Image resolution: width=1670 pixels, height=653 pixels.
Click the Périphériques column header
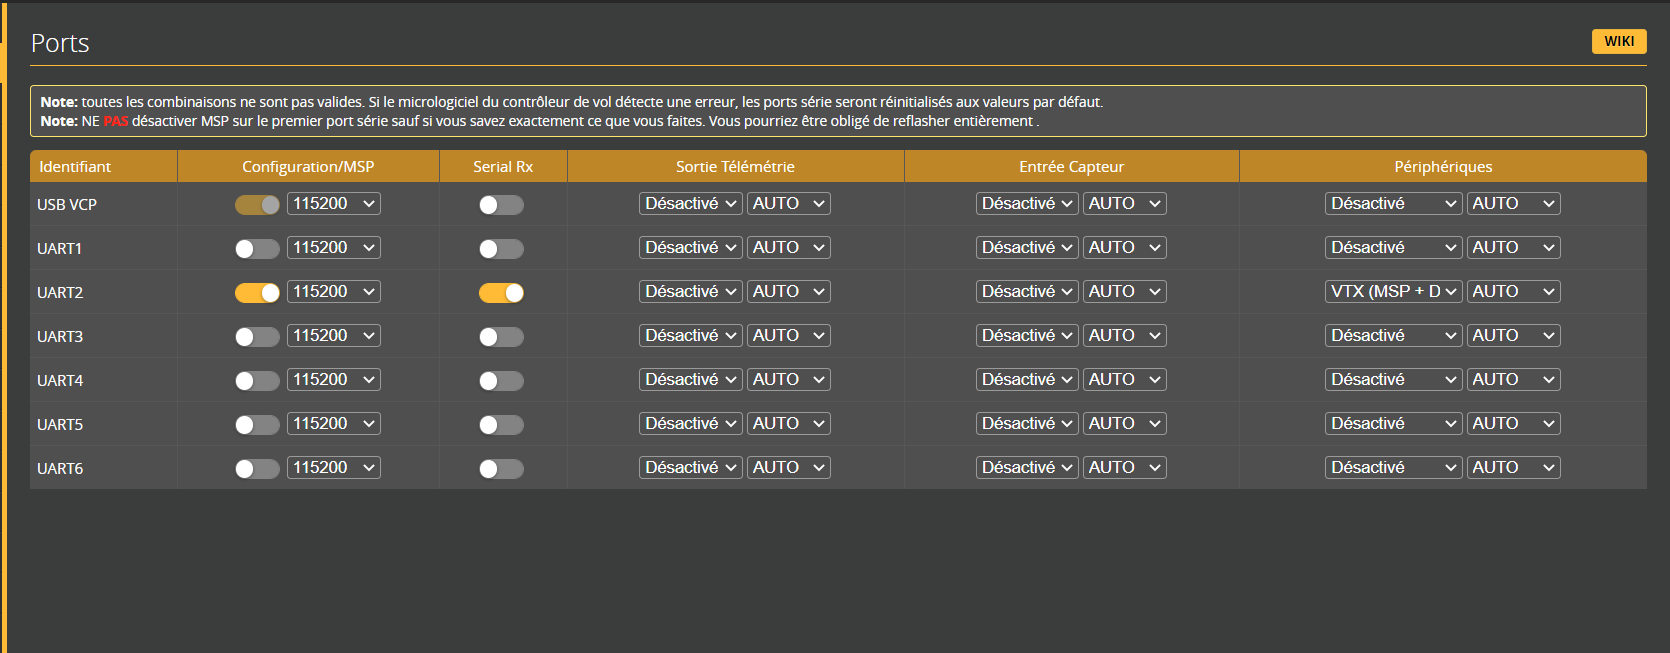(x=1442, y=166)
